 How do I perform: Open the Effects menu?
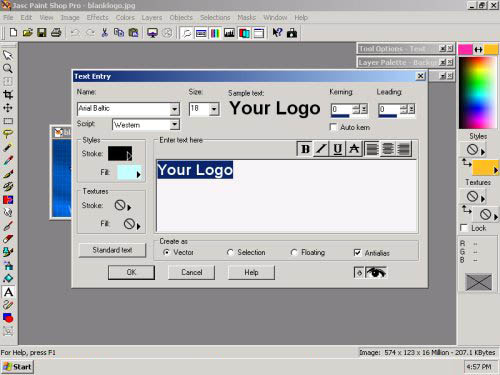(97, 17)
